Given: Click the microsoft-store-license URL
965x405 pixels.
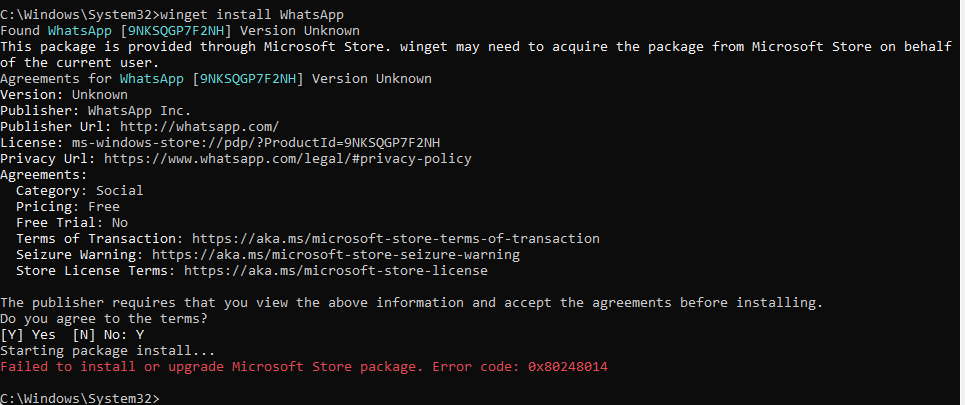Looking at the screenshot, I should pos(335,271).
